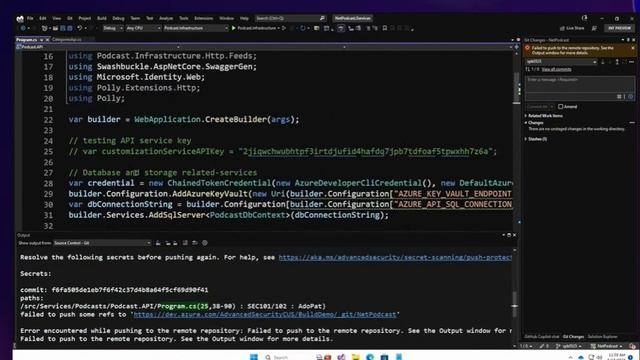Screen dimensions: 640x360
Task: Click the Visual Studio taskbar icon
Action: click(341, 357)
